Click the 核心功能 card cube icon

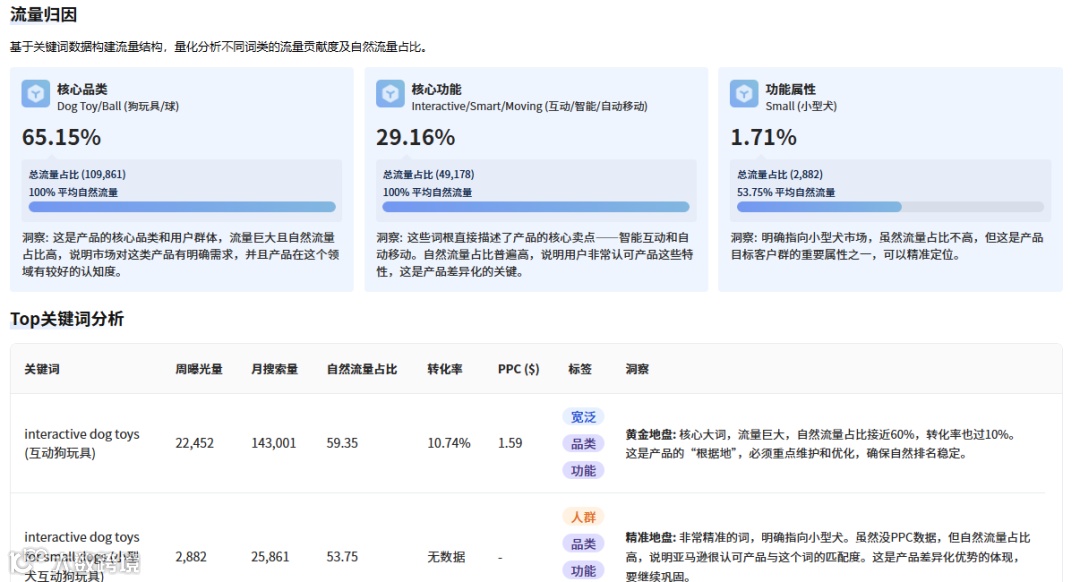390,94
